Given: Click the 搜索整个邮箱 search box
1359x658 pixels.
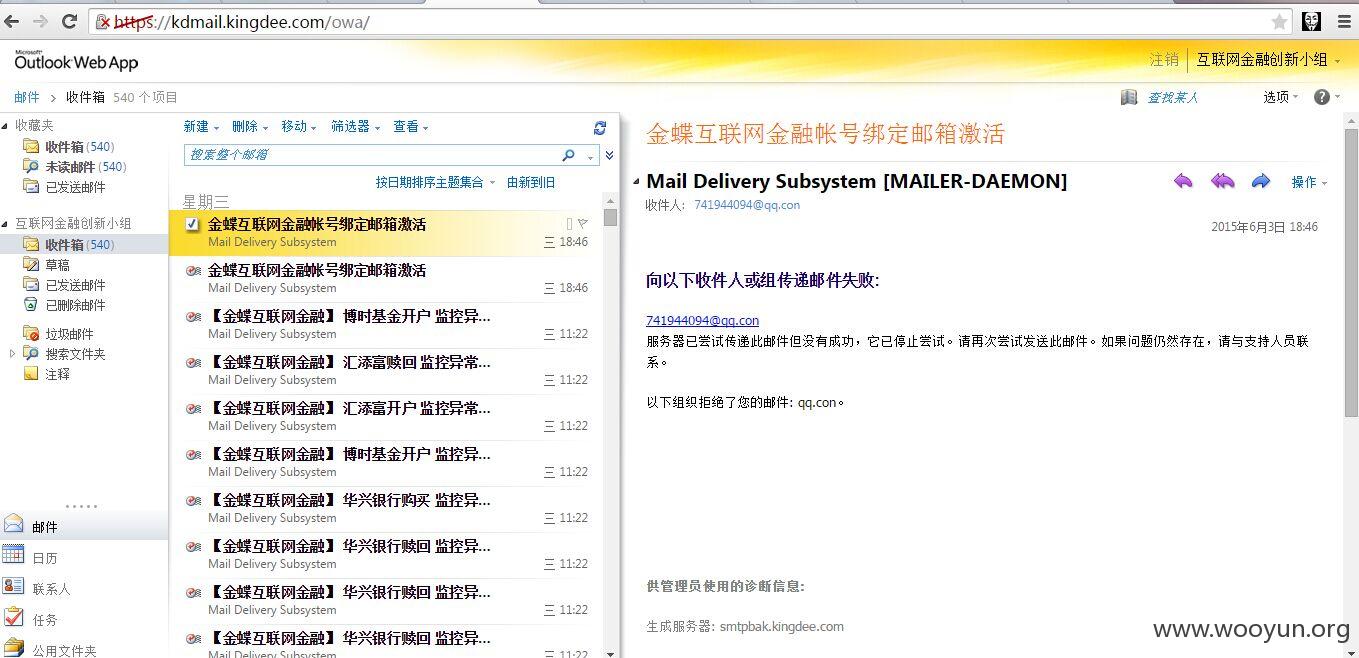Looking at the screenshot, I should 371,155.
